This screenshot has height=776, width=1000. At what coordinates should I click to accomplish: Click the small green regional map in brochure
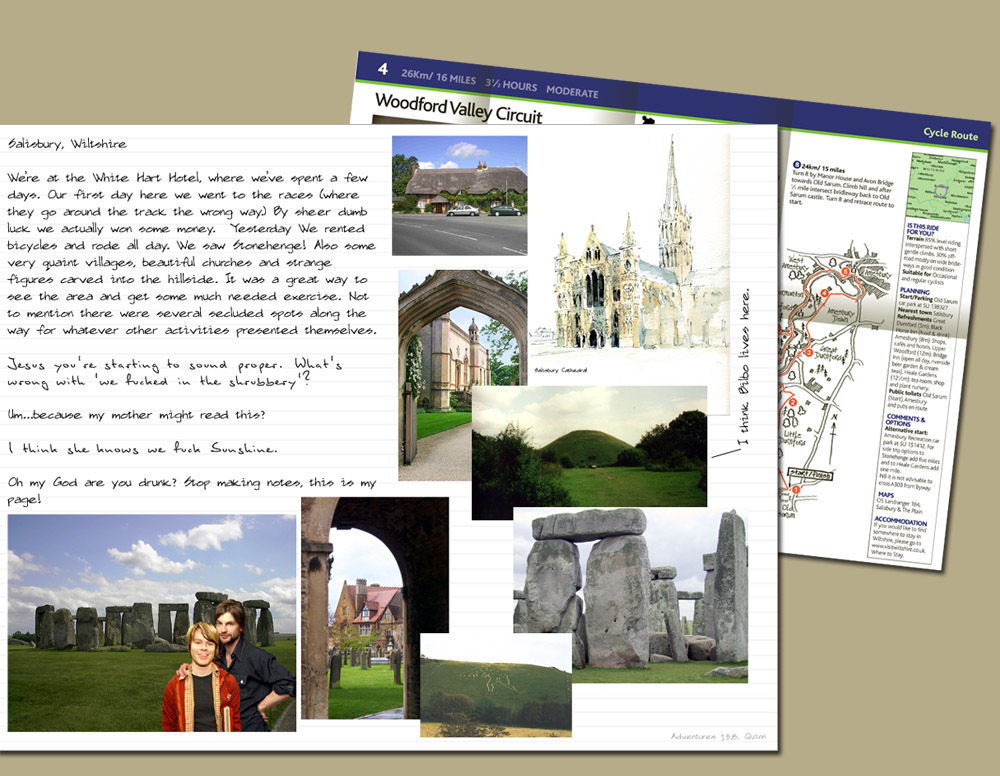click(x=942, y=187)
